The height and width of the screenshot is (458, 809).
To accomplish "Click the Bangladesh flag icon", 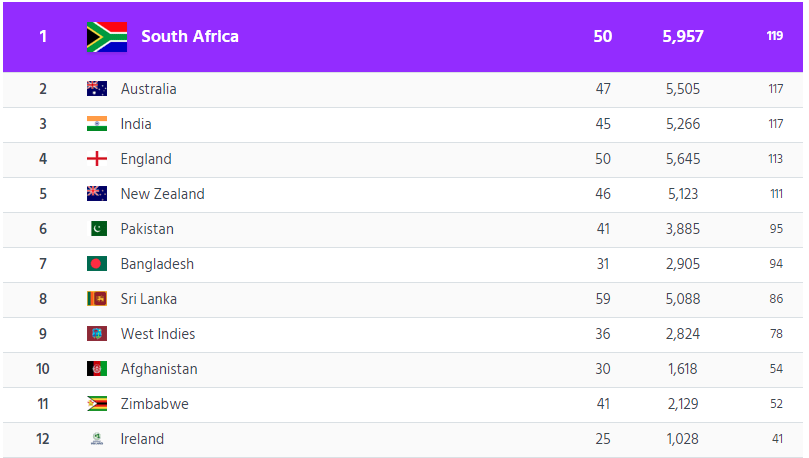I will click(97, 264).
